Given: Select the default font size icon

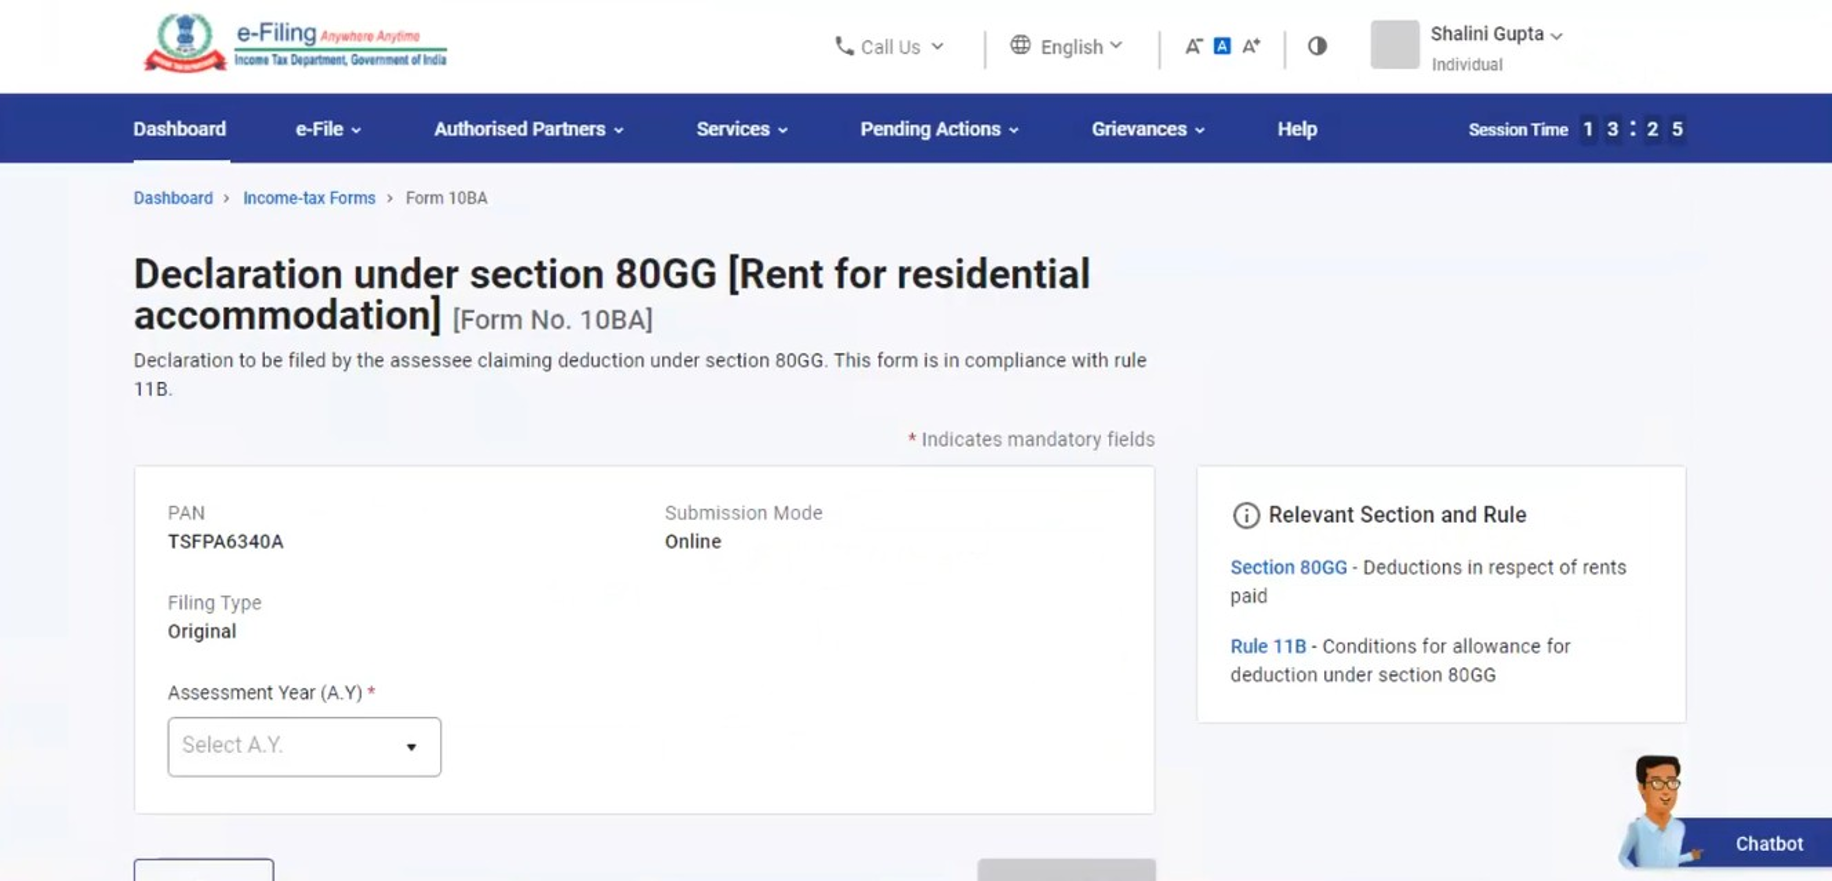Looking at the screenshot, I should point(1222,46).
